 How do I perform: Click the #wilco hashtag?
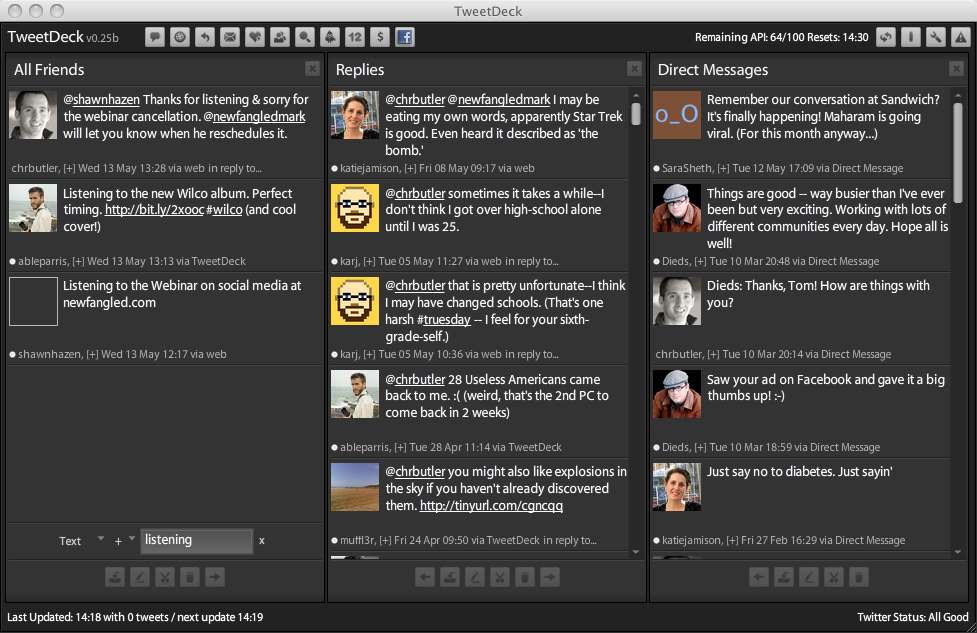pyautogui.click(x=224, y=210)
